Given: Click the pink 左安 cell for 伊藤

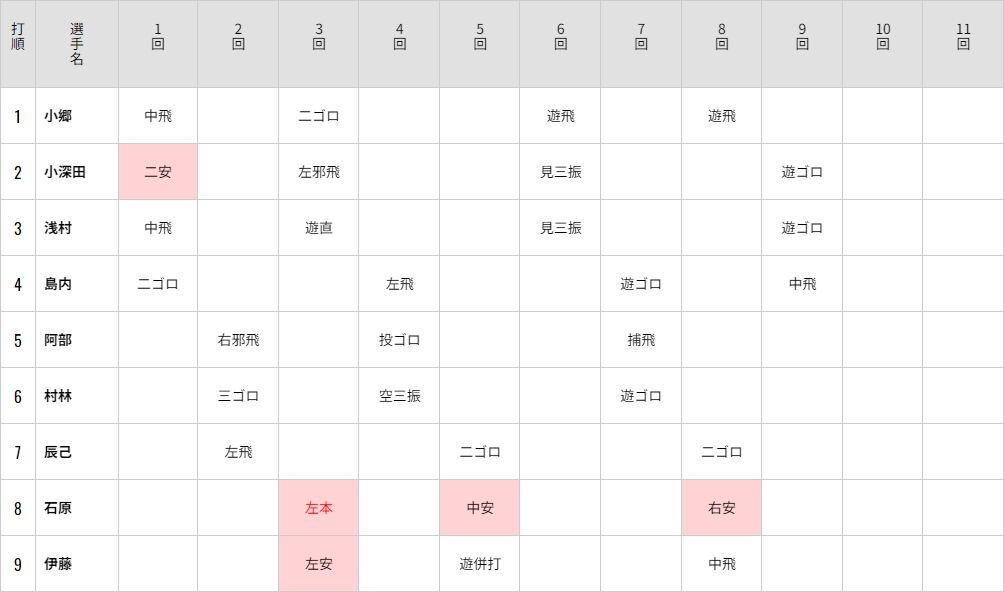Looking at the screenshot, I should click(318, 564).
